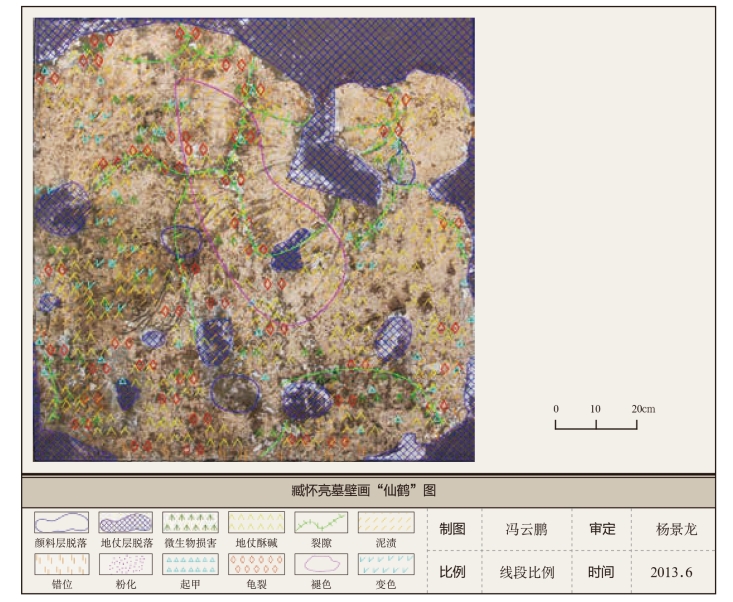
Task: Click the 变色 blue check marks symbol
Action: (386, 564)
